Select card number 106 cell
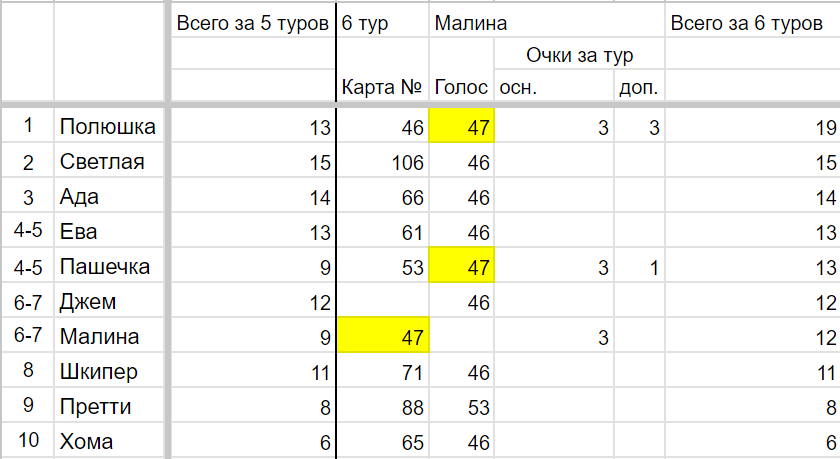 click(383, 161)
